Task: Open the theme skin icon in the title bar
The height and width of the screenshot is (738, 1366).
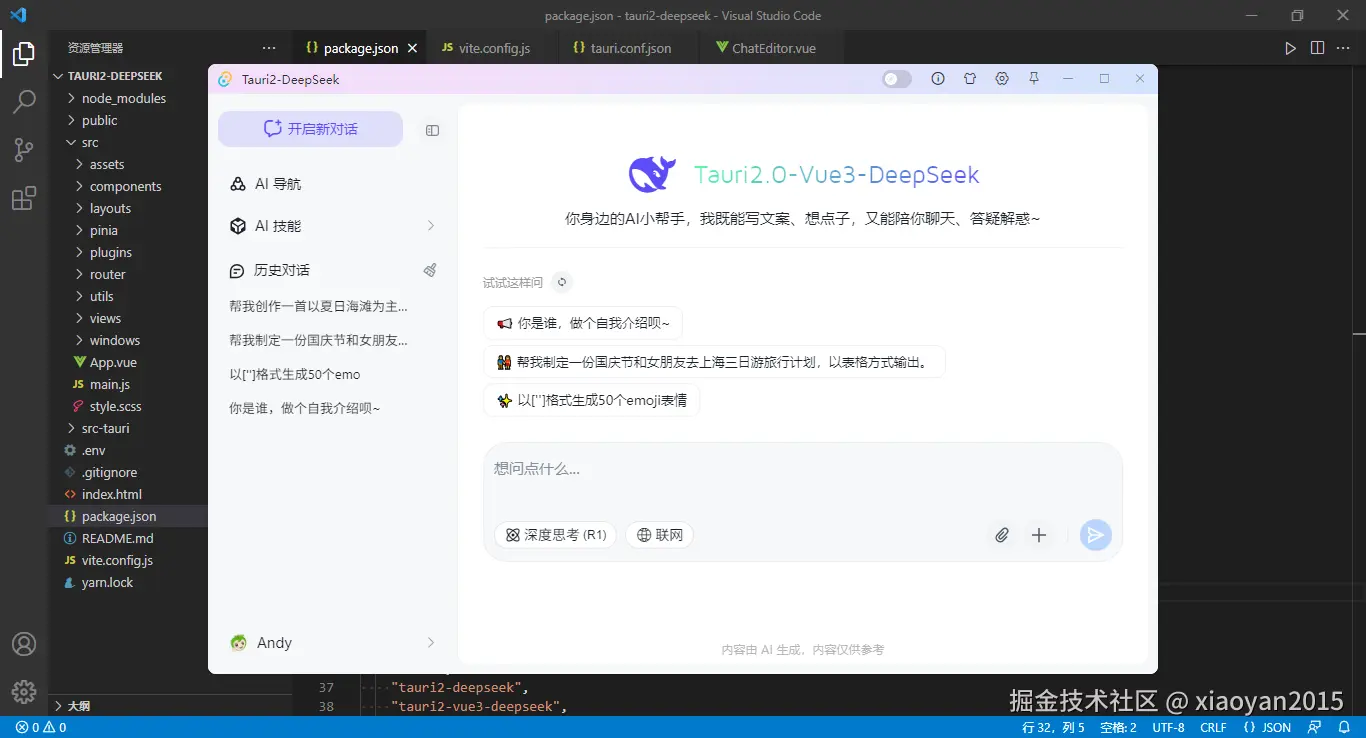Action: coord(970,78)
